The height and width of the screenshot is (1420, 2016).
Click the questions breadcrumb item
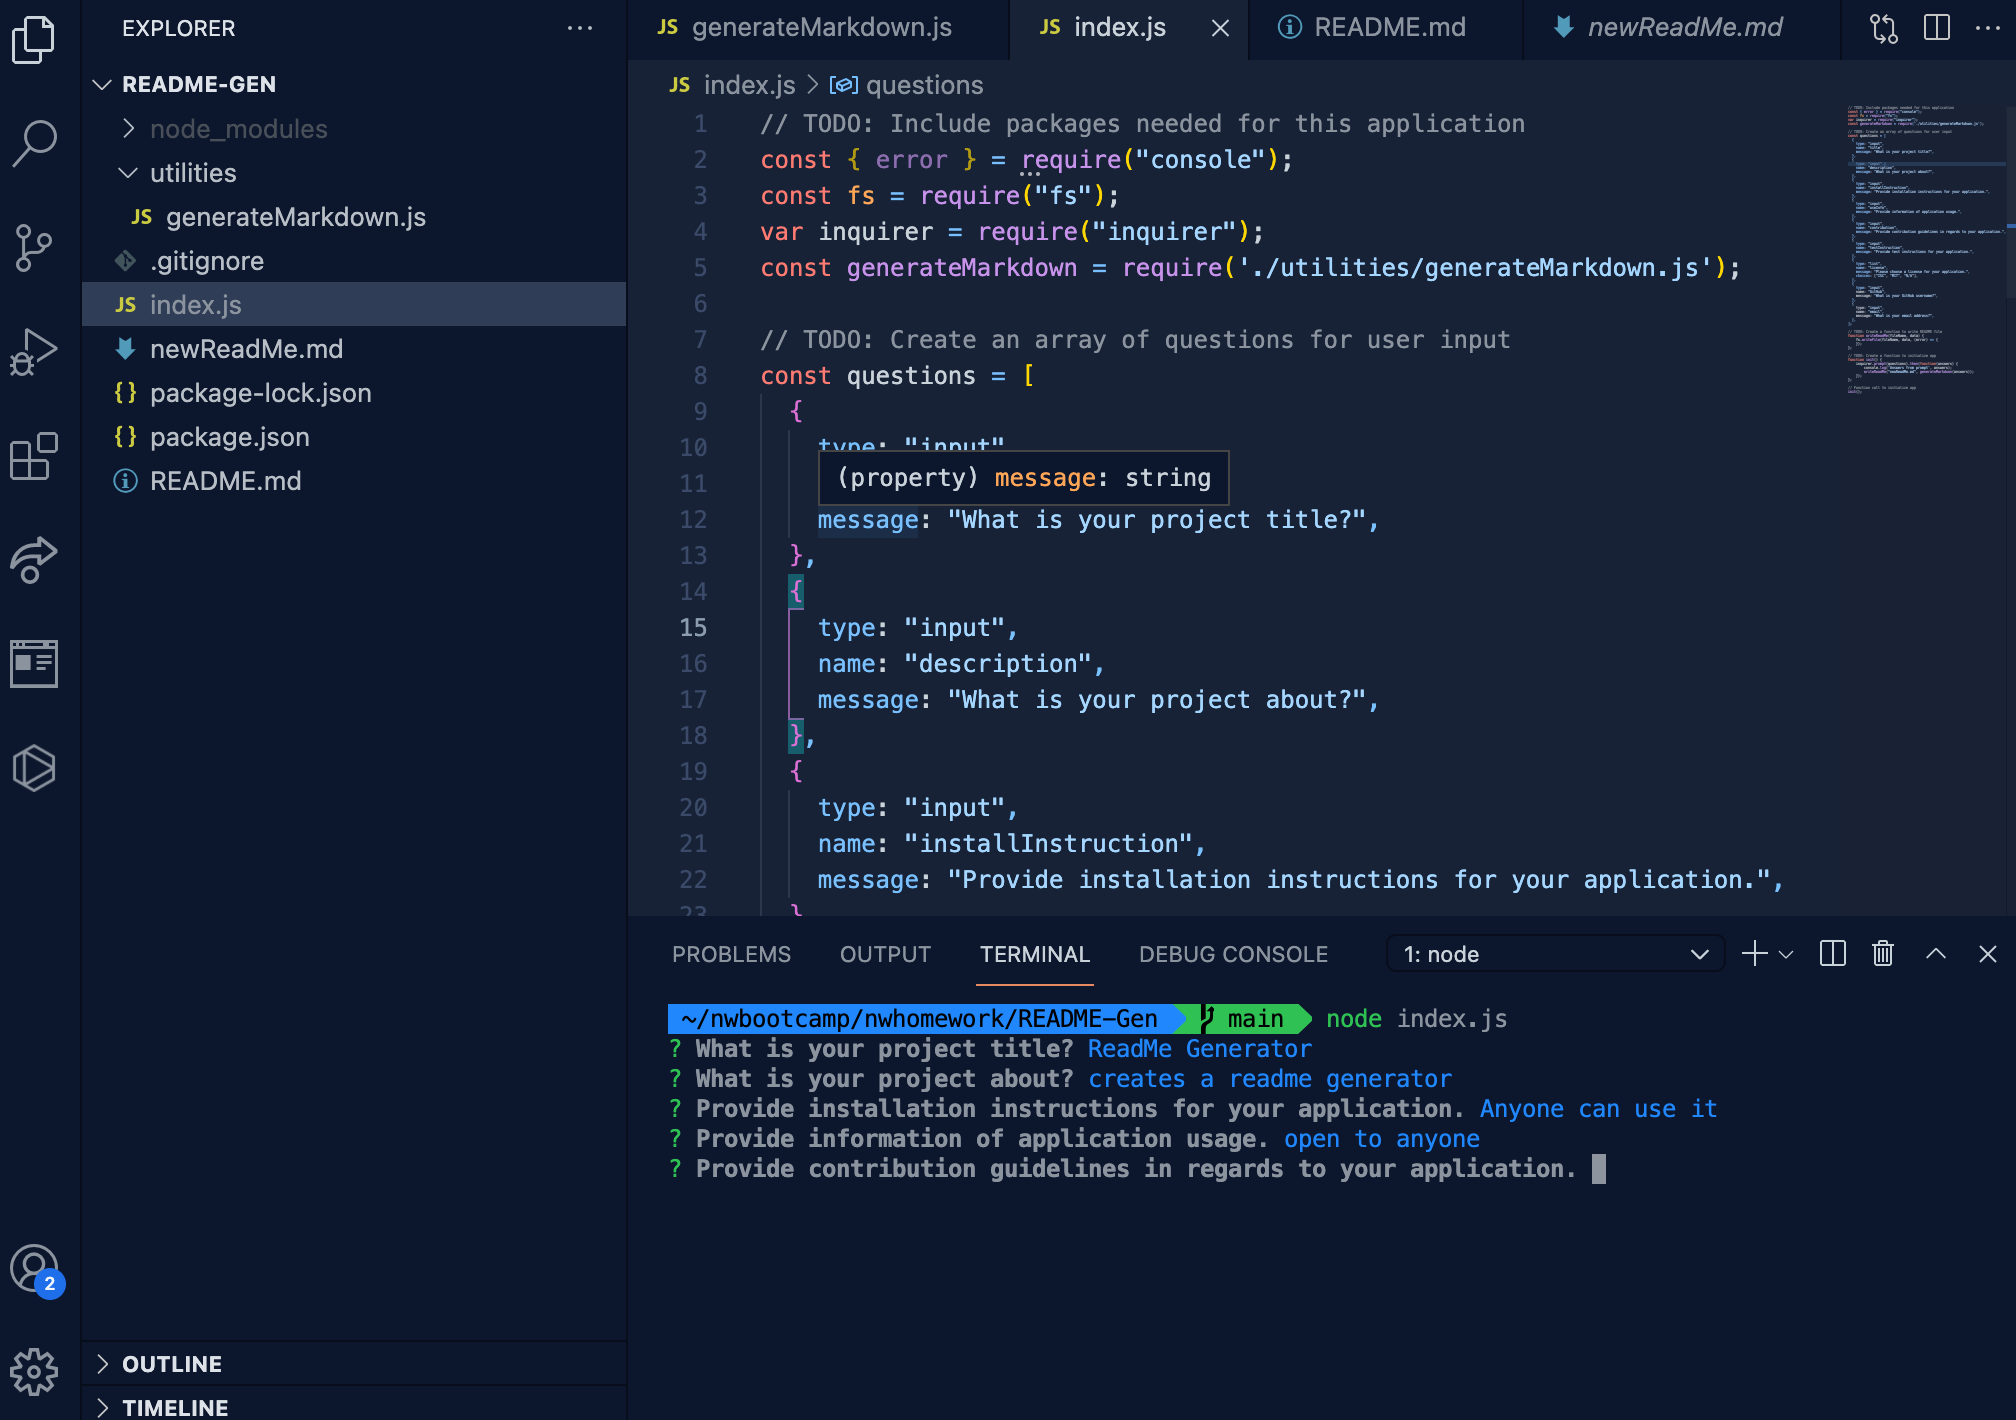pos(924,85)
